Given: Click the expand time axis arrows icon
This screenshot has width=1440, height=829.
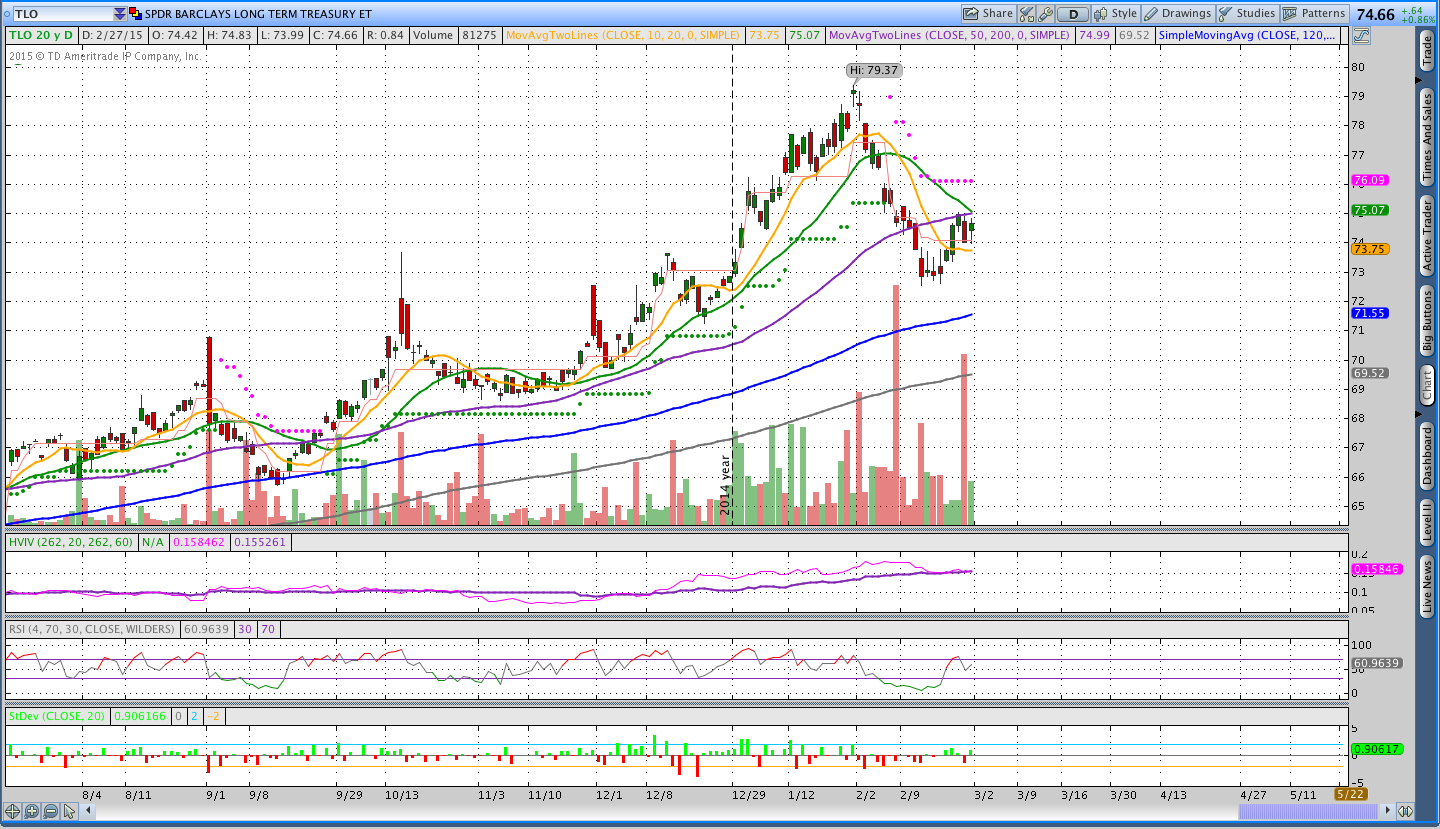Looking at the screenshot, I should [1405, 811].
